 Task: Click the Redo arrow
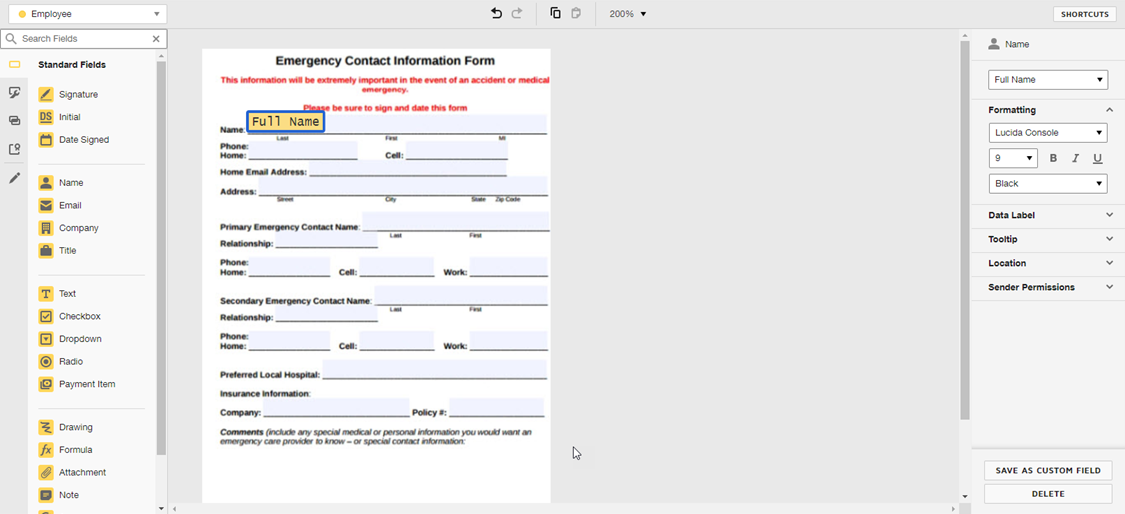[517, 14]
